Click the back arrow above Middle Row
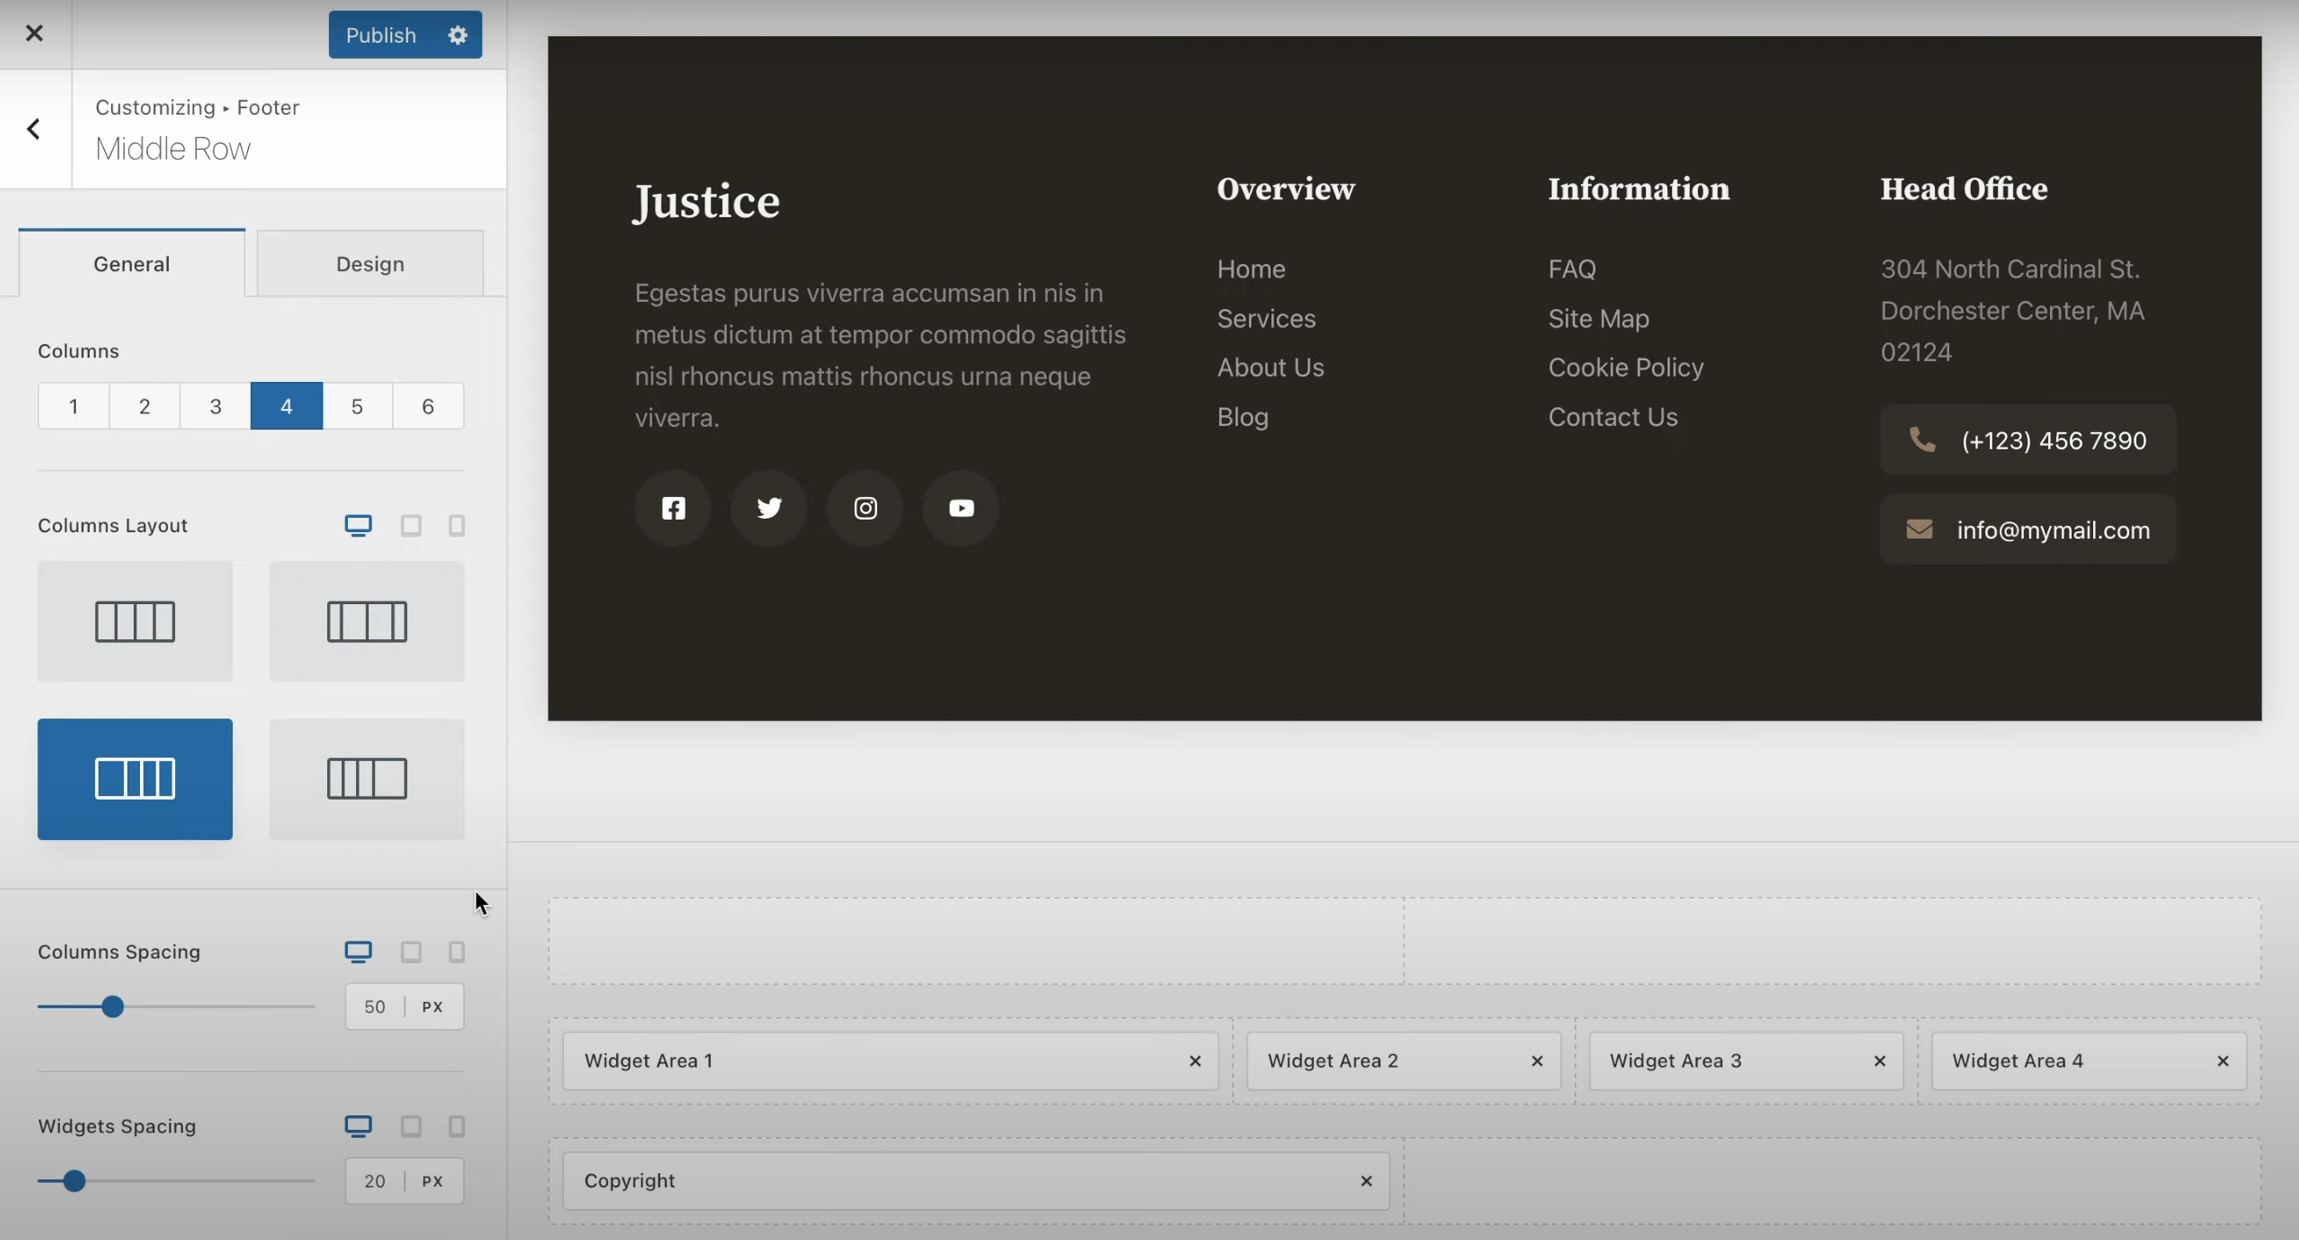Viewport: 2299px width, 1240px height. pos(34,128)
